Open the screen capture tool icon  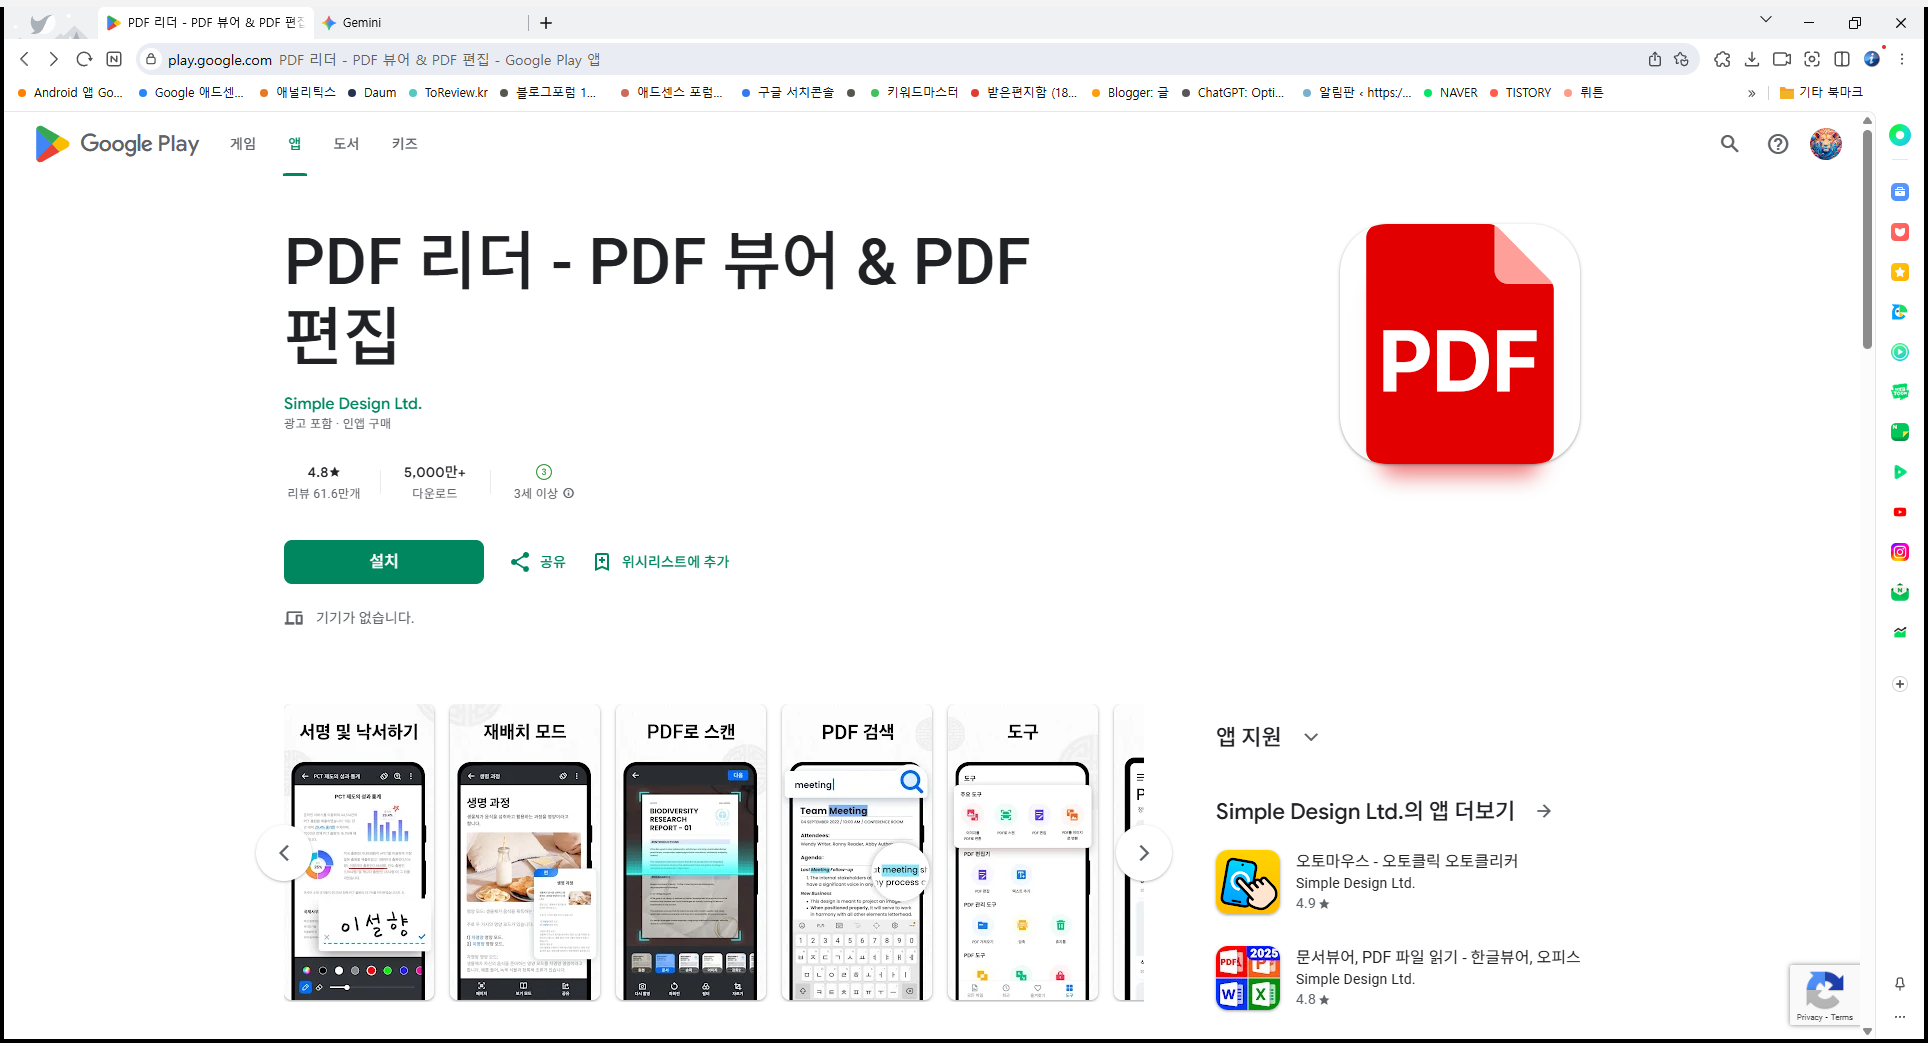1812,59
